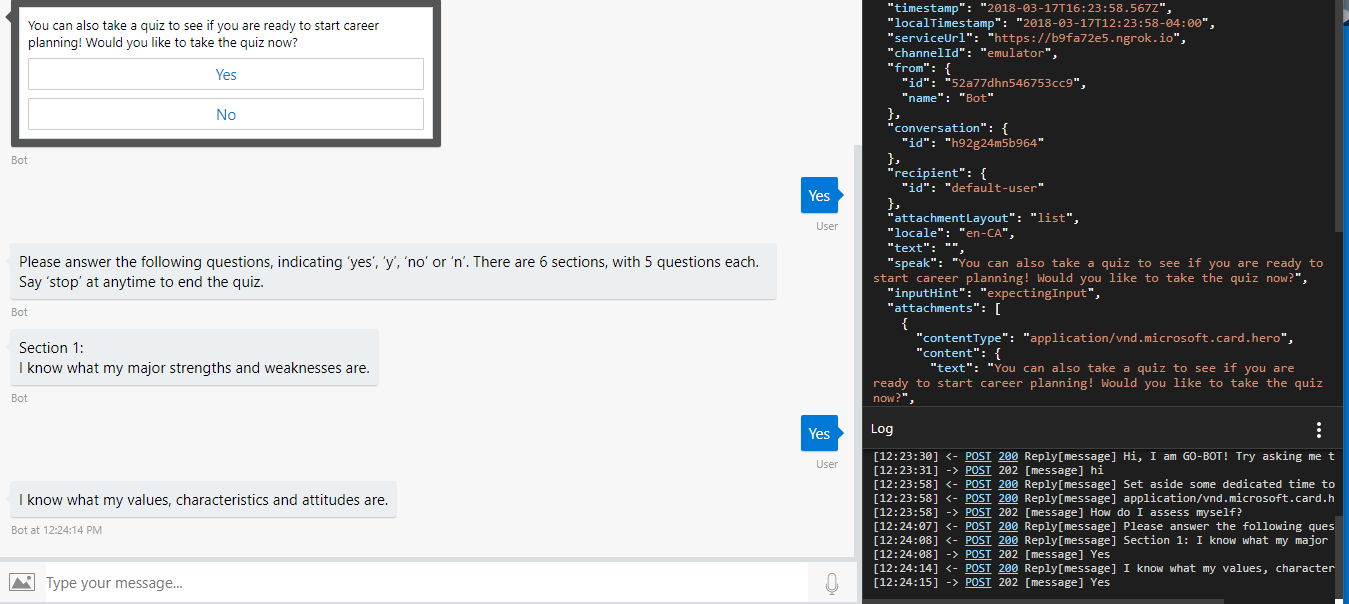The width and height of the screenshot is (1349, 604).
Task: Open the POST 200 entry logged at 12:24:07
Action: 978,526
